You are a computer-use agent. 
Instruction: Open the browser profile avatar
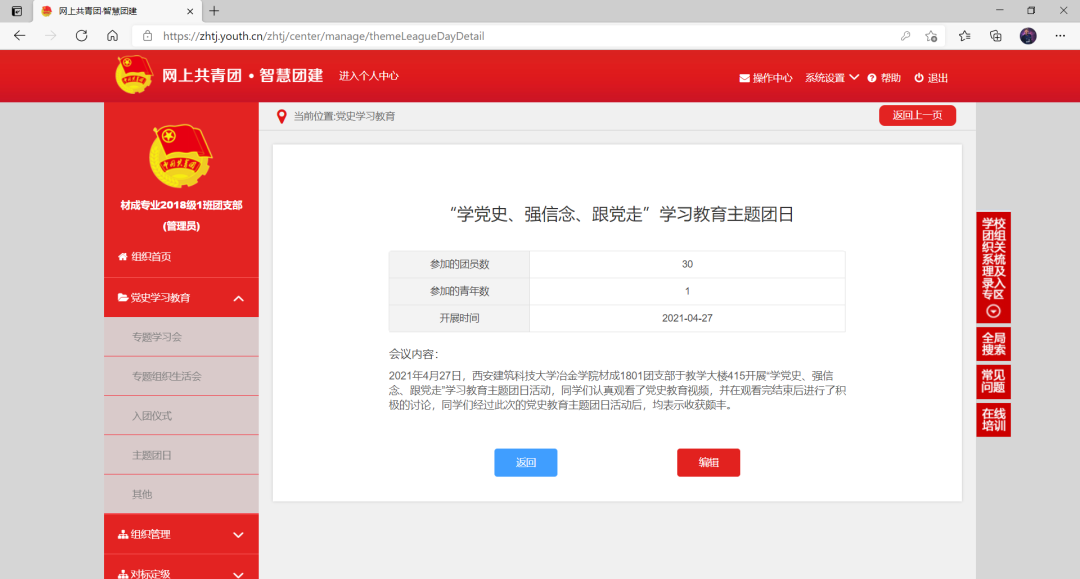(x=1028, y=35)
